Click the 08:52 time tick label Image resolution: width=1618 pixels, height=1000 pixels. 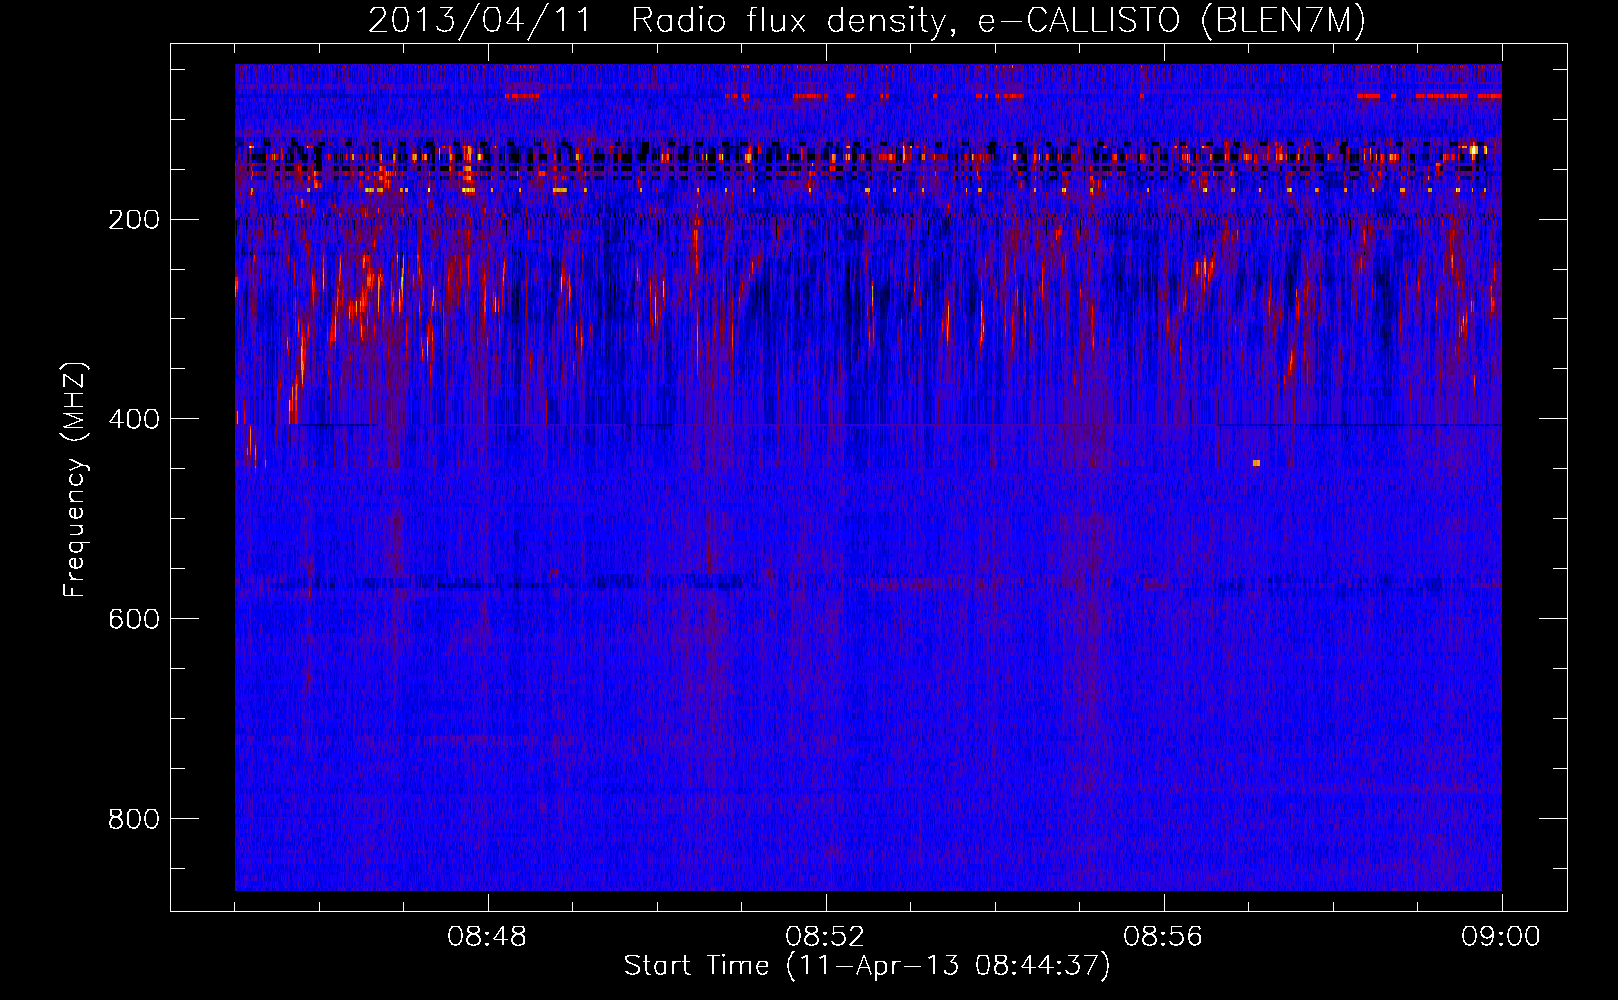(825, 937)
